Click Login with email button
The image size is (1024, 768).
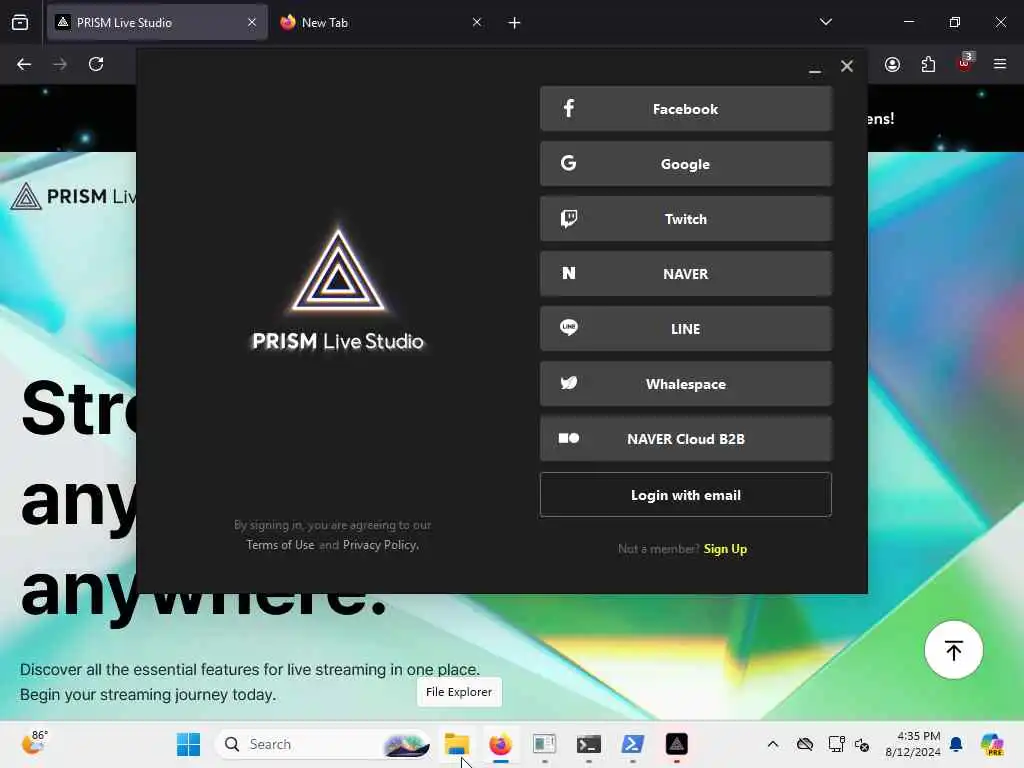pyautogui.click(x=686, y=495)
